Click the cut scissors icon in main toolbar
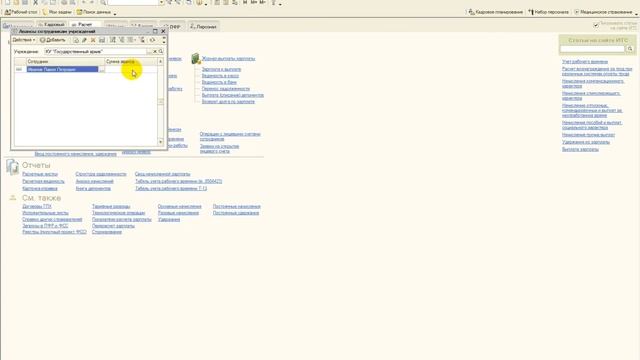This screenshot has width=640, height=360. point(36,2)
